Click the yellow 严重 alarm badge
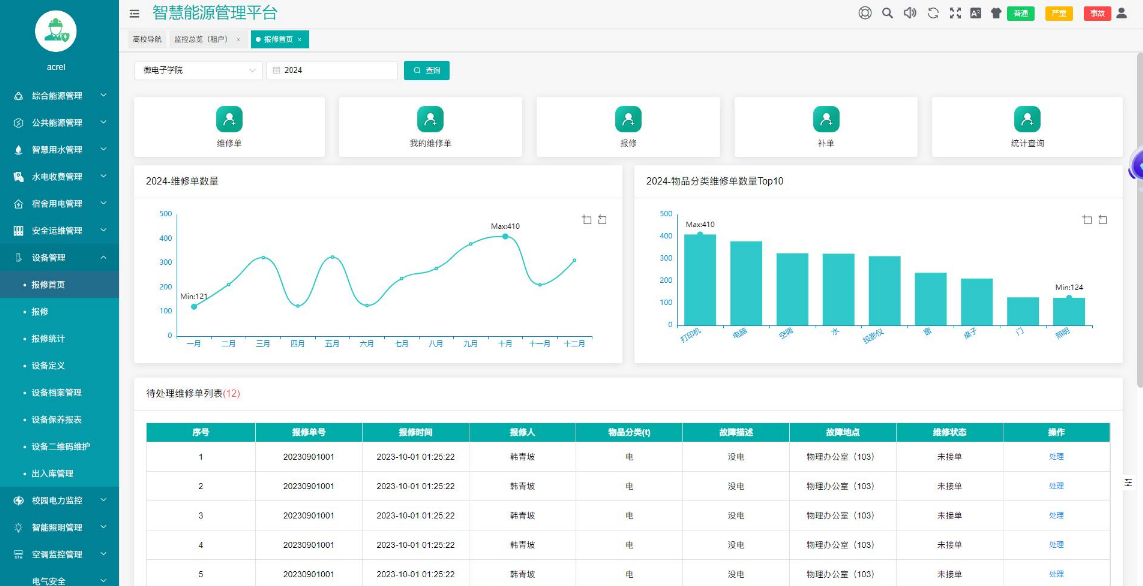 point(1059,13)
